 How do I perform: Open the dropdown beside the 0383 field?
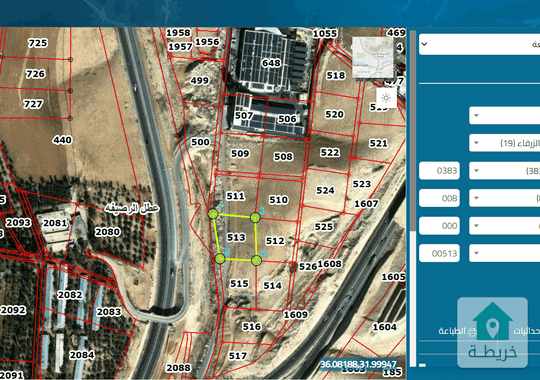505,171
